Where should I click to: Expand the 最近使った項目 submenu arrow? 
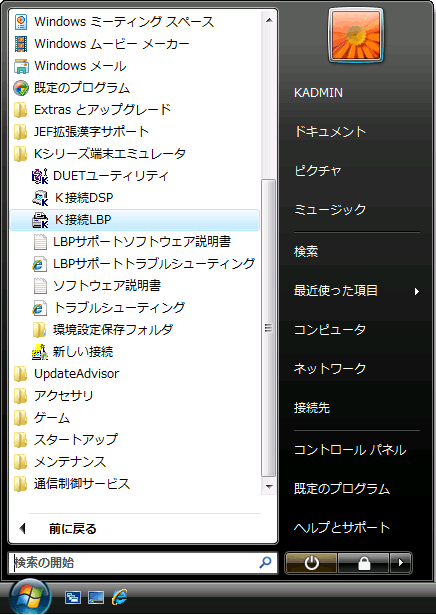417,291
